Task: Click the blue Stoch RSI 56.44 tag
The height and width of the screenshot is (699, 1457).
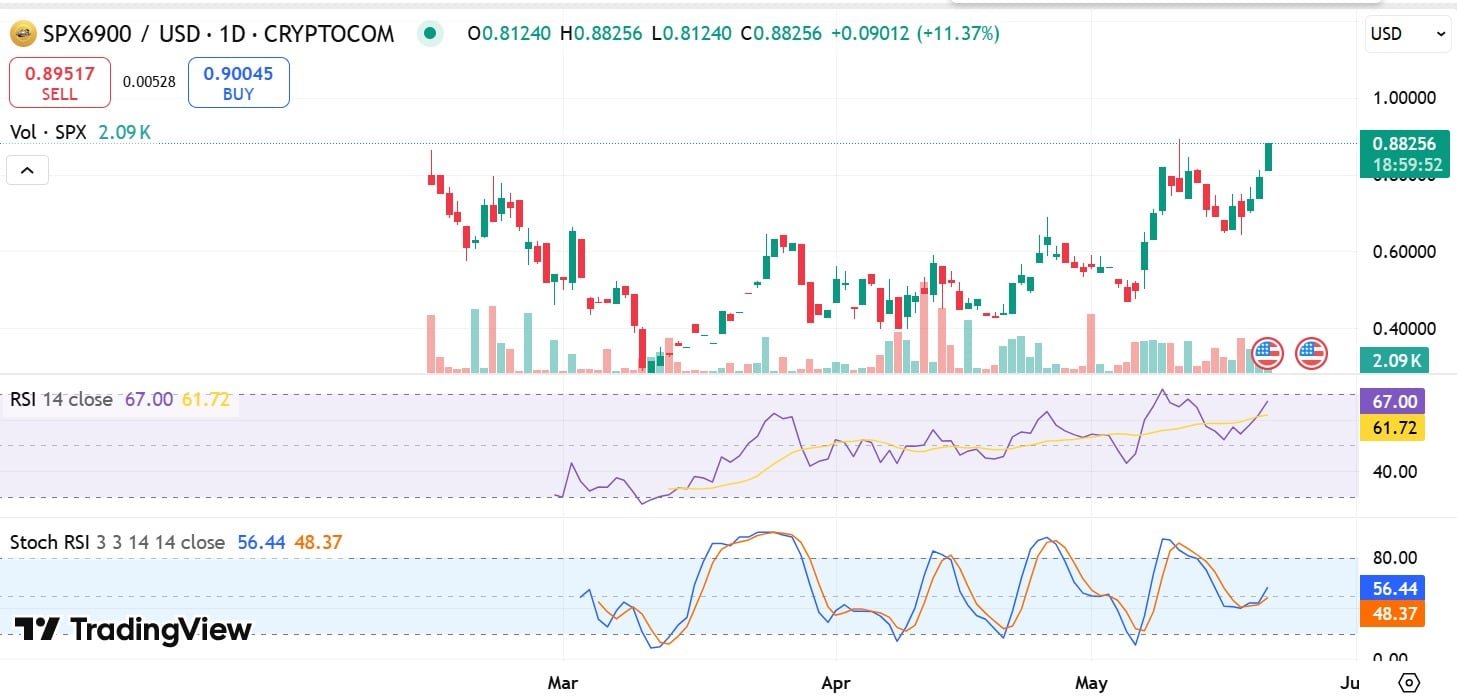Action: 1390,588
